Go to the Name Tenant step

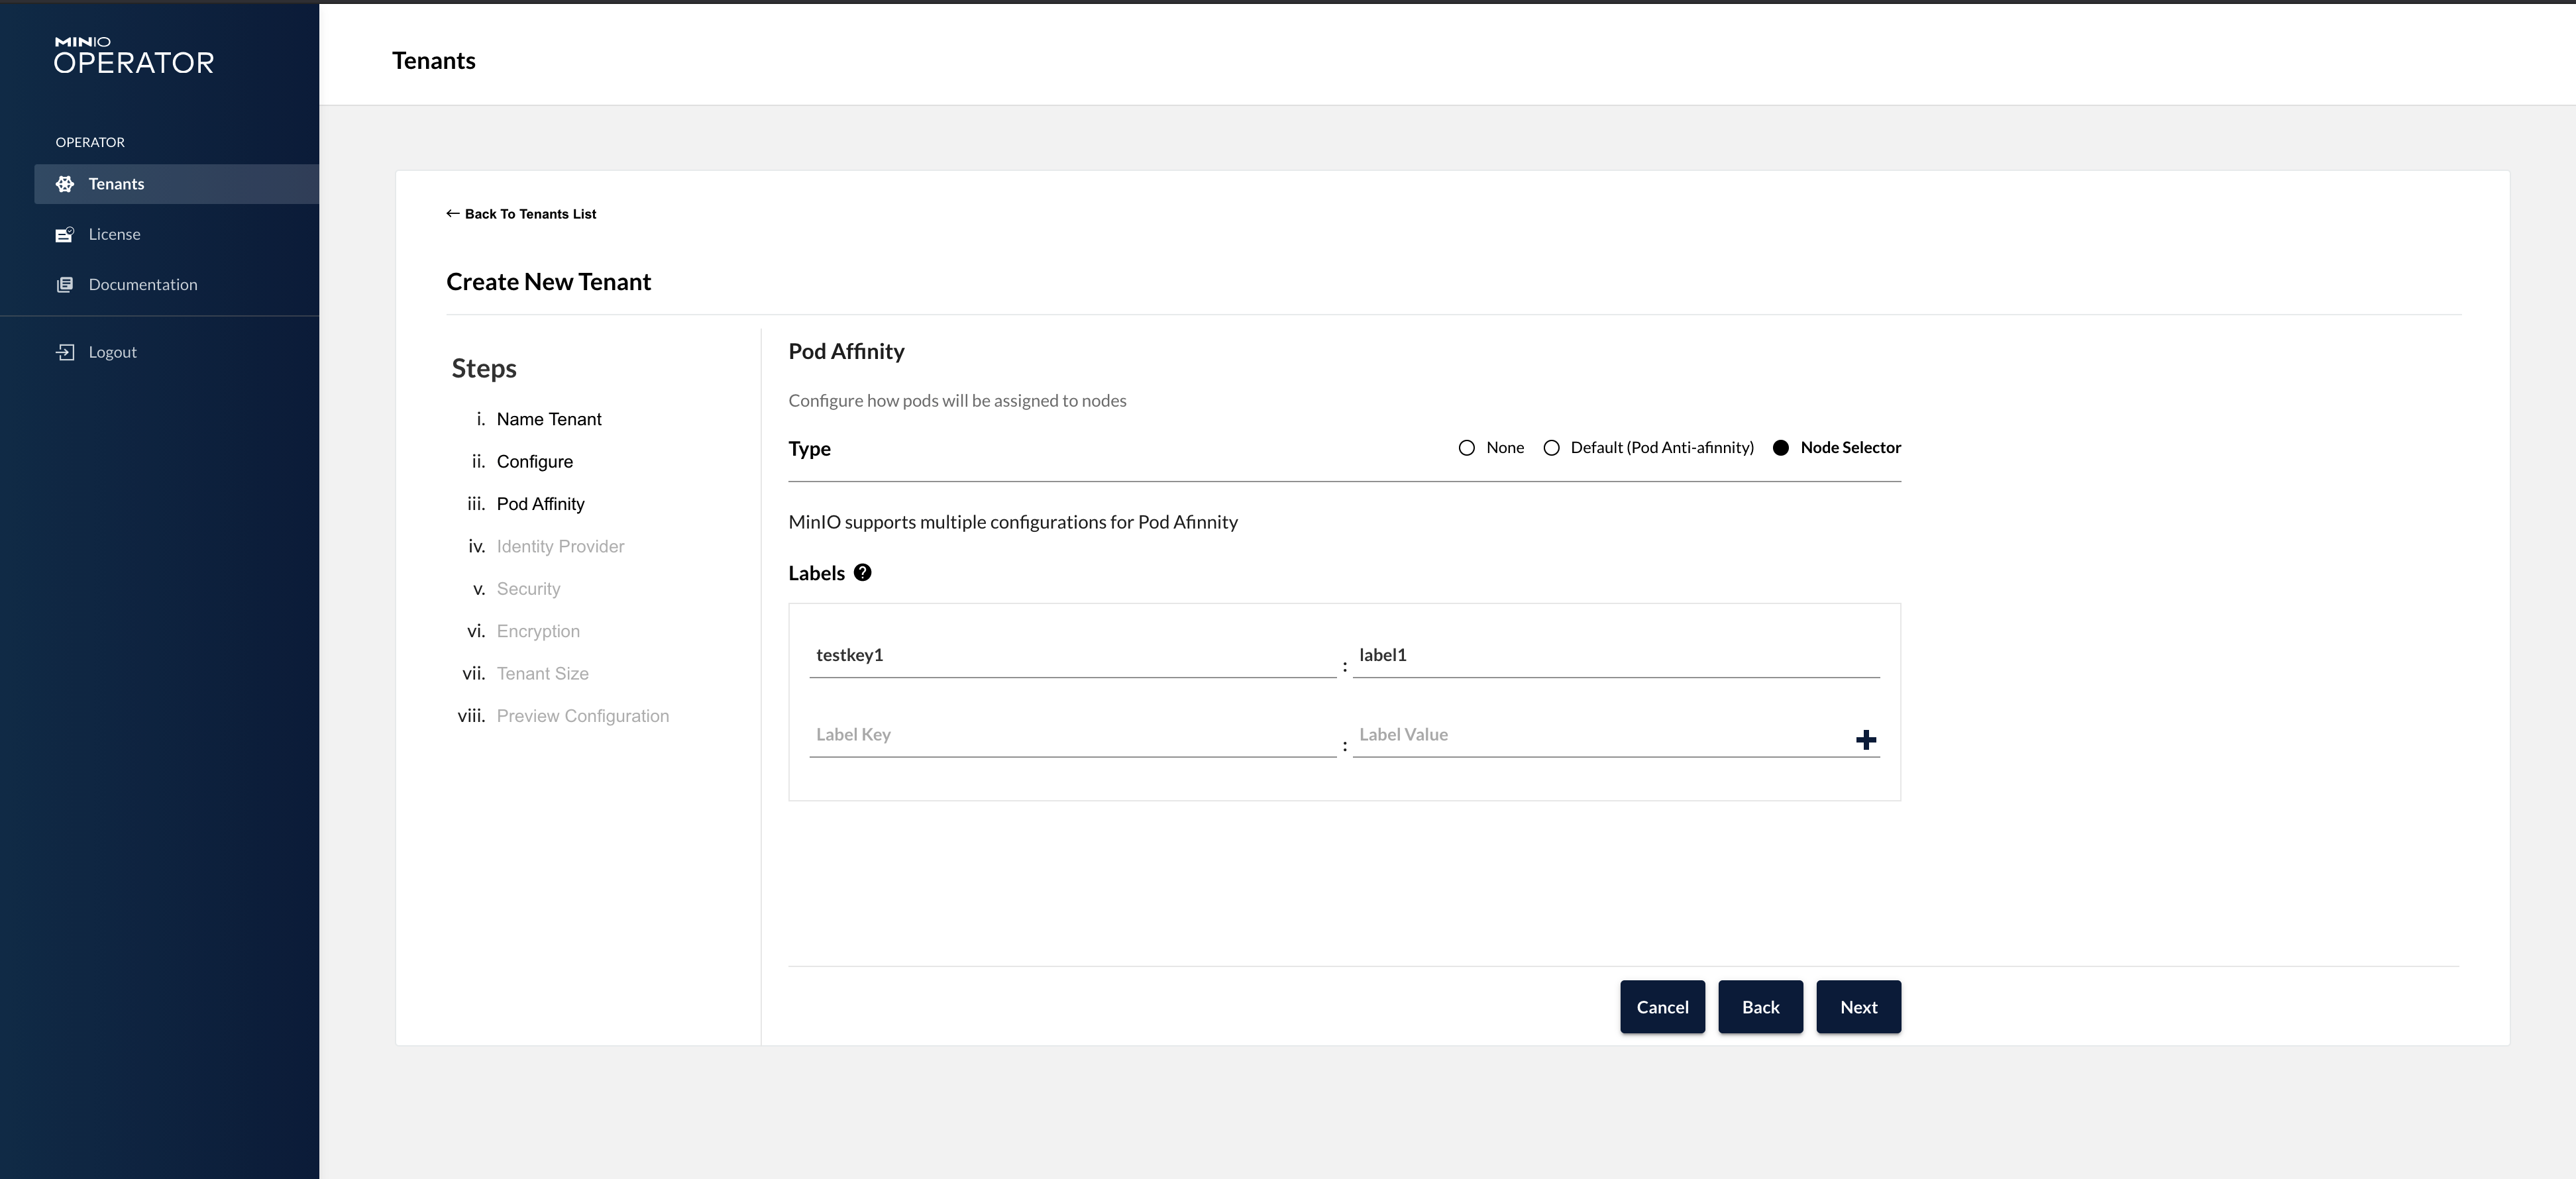(548, 419)
